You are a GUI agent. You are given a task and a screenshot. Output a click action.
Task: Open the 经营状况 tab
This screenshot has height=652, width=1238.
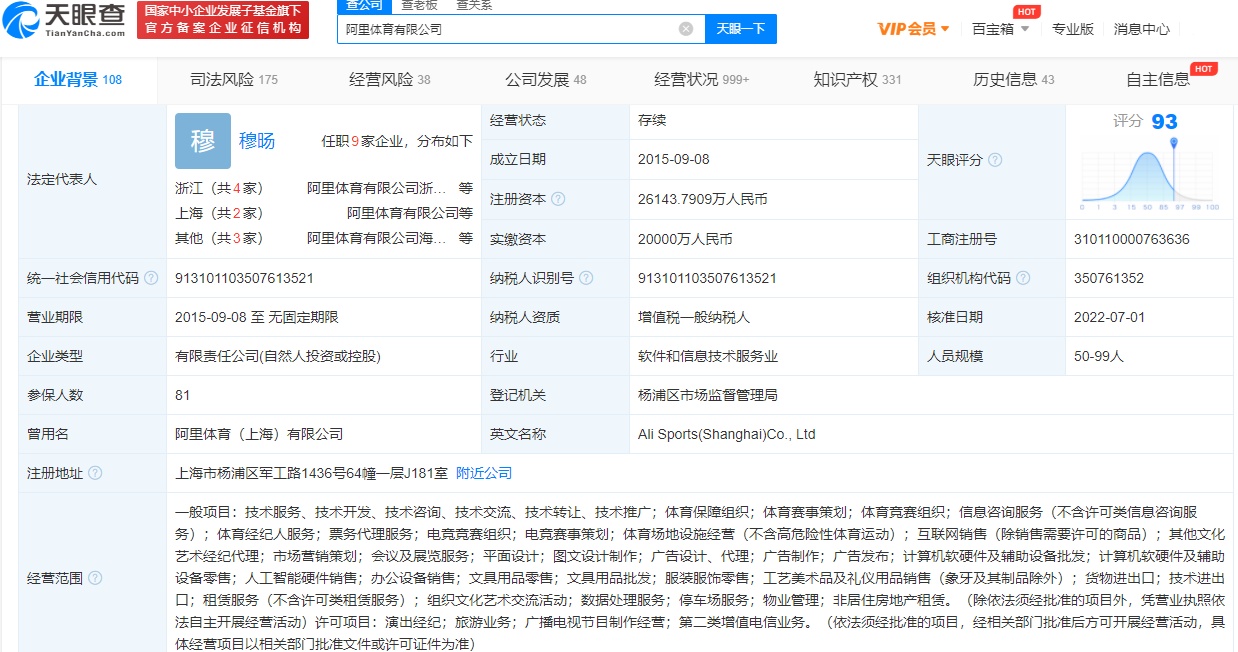click(x=702, y=79)
